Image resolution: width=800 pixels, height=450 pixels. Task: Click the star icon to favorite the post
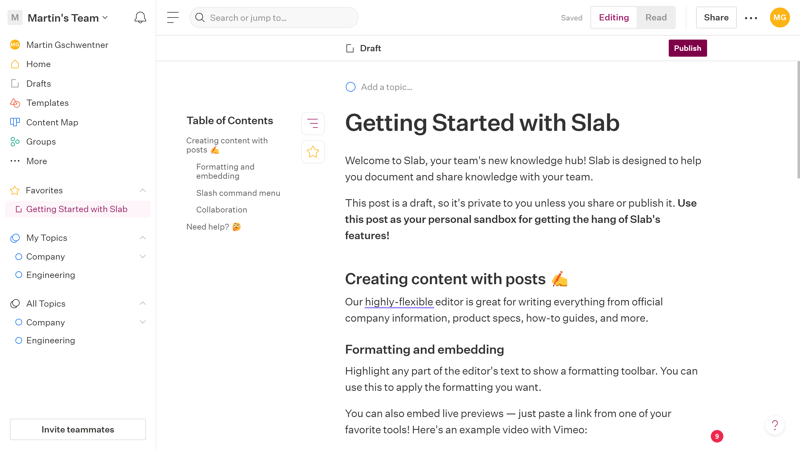click(x=313, y=152)
